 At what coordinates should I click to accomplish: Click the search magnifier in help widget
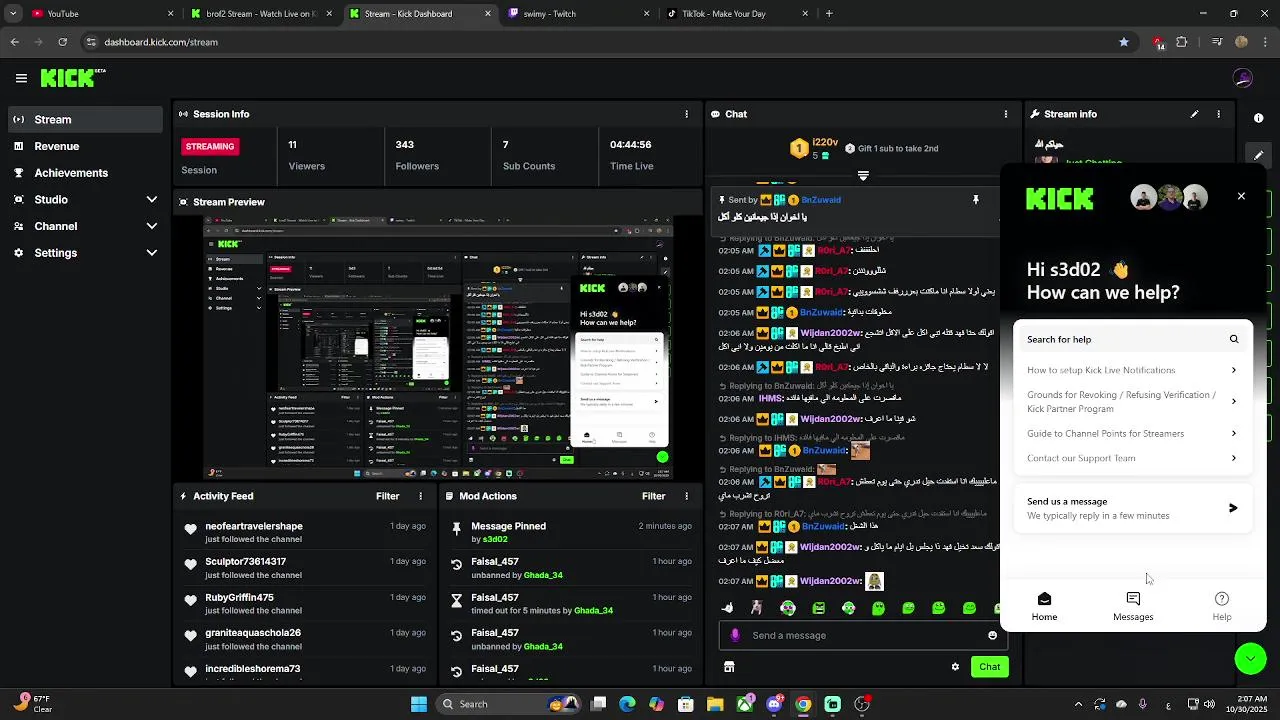click(1234, 339)
